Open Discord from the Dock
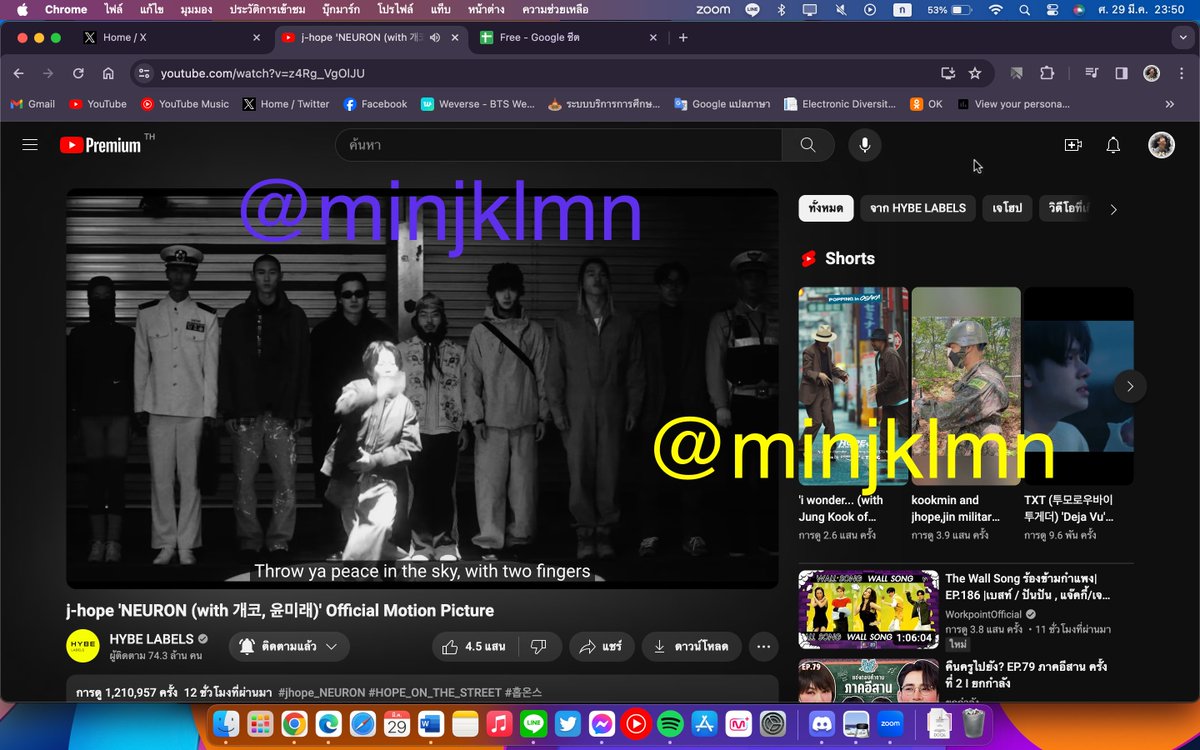This screenshot has height=750, width=1200. click(822, 723)
